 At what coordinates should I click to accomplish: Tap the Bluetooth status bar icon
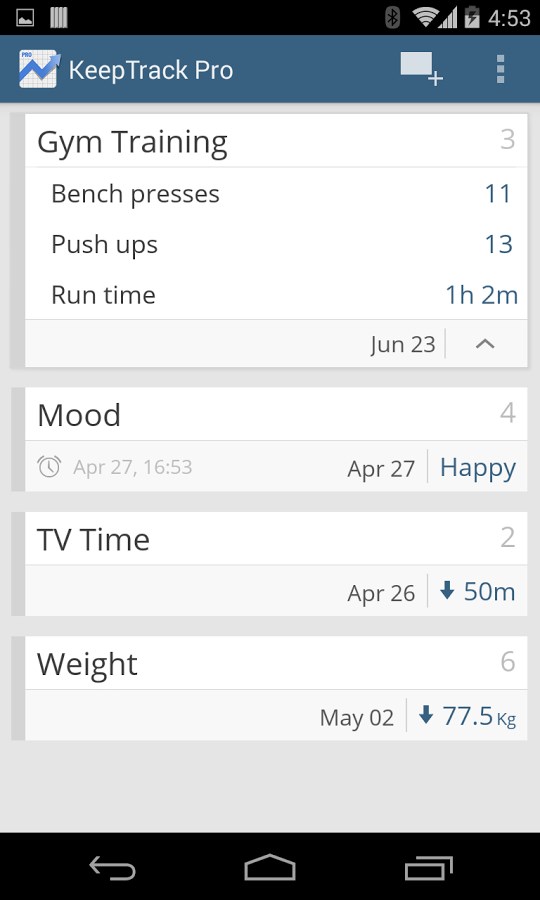393,17
